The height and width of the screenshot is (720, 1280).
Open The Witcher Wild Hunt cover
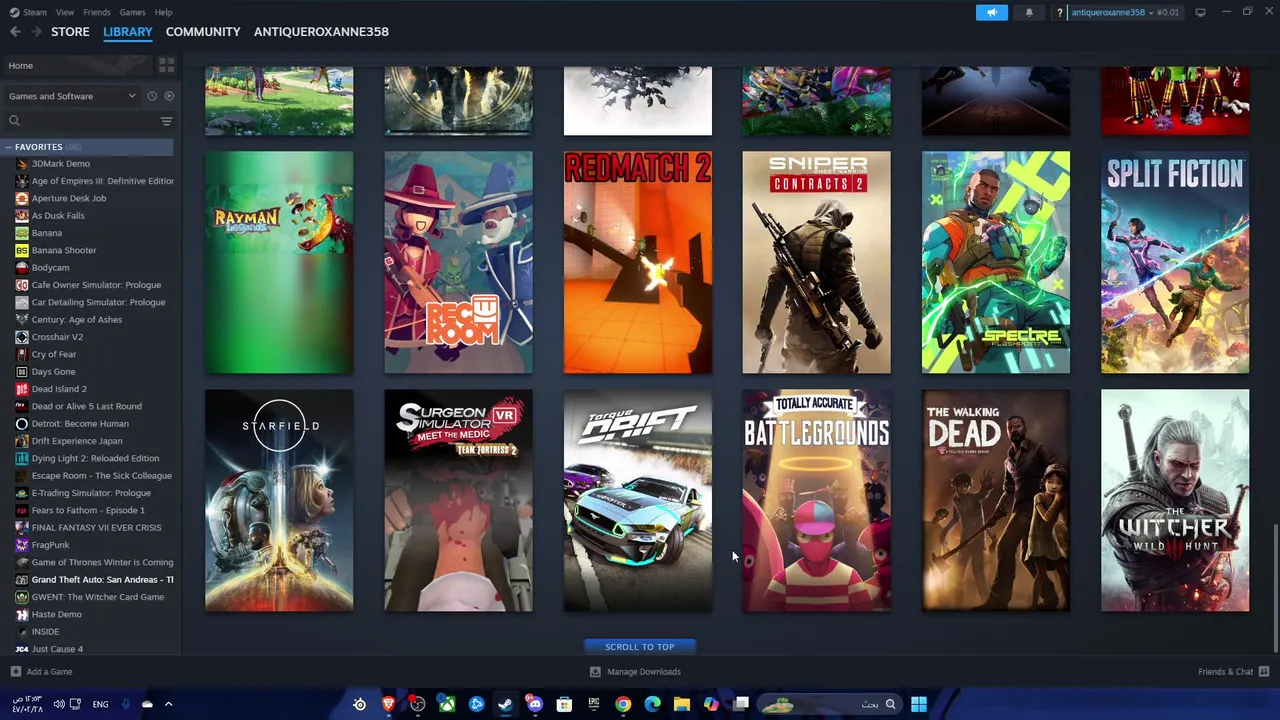1175,500
